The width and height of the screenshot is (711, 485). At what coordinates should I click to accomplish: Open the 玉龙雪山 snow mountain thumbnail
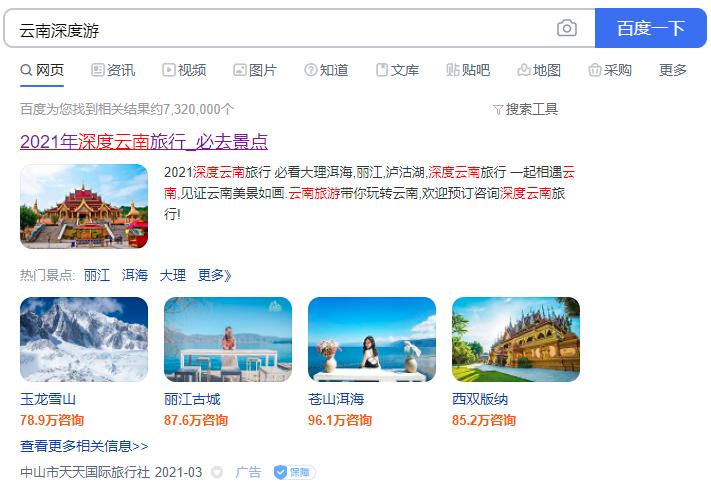(84, 339)
